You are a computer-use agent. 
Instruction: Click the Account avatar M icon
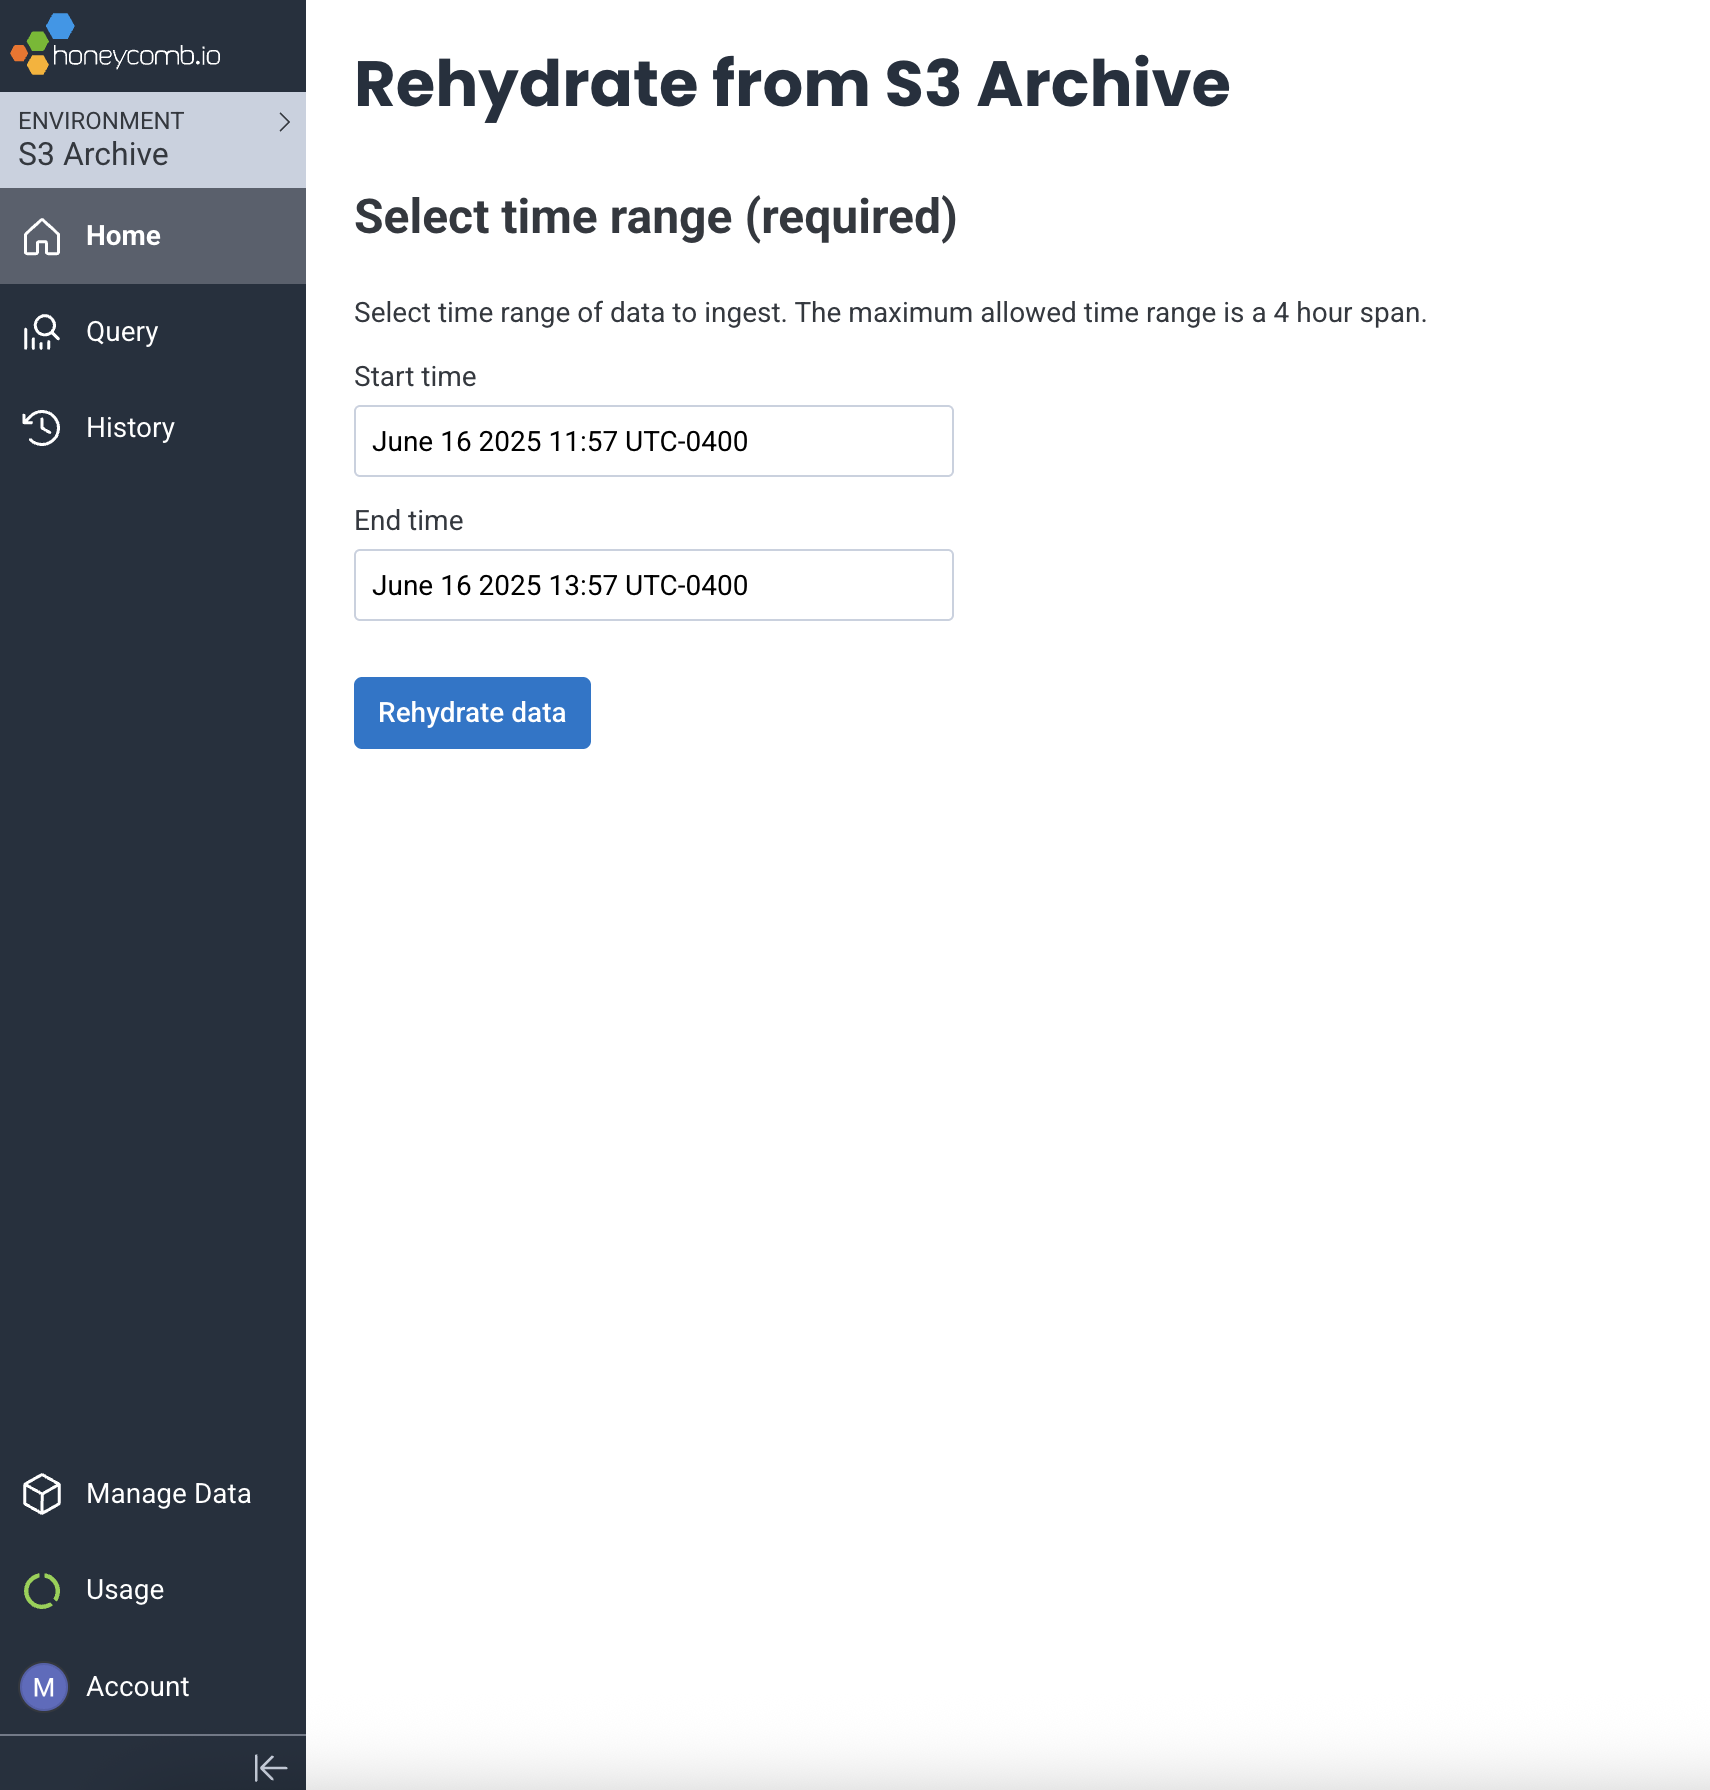44,1687
